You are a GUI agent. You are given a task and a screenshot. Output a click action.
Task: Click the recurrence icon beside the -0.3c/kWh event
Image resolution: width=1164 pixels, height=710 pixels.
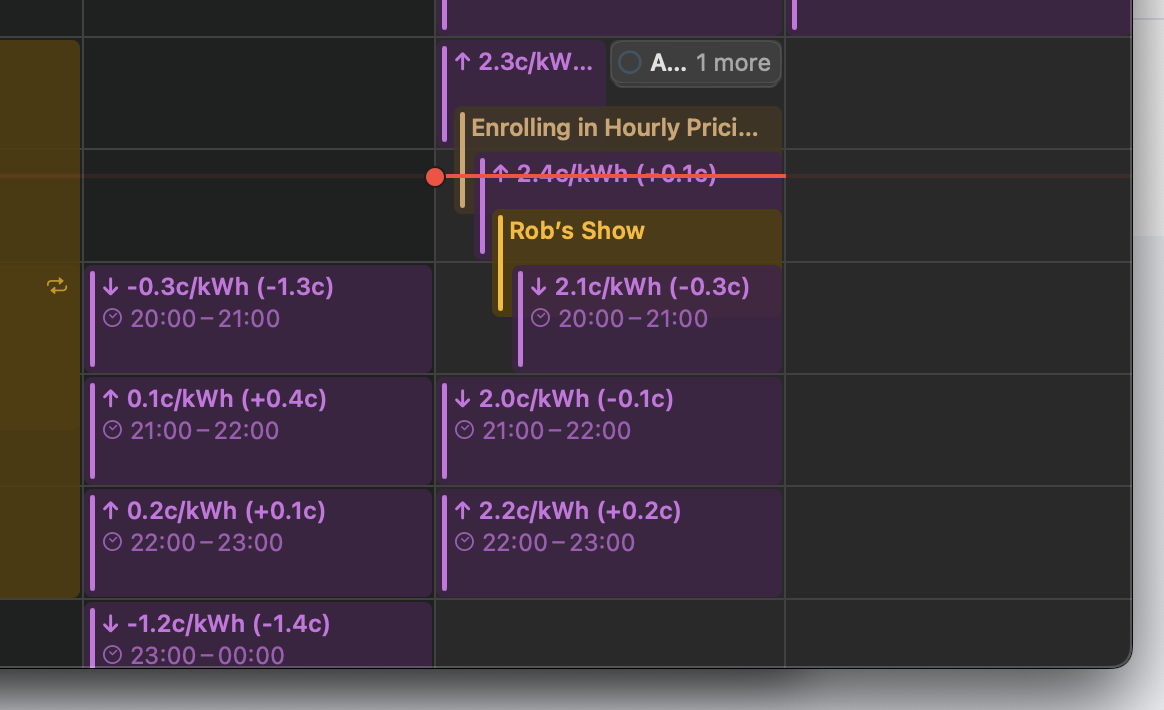pos(57,285)
